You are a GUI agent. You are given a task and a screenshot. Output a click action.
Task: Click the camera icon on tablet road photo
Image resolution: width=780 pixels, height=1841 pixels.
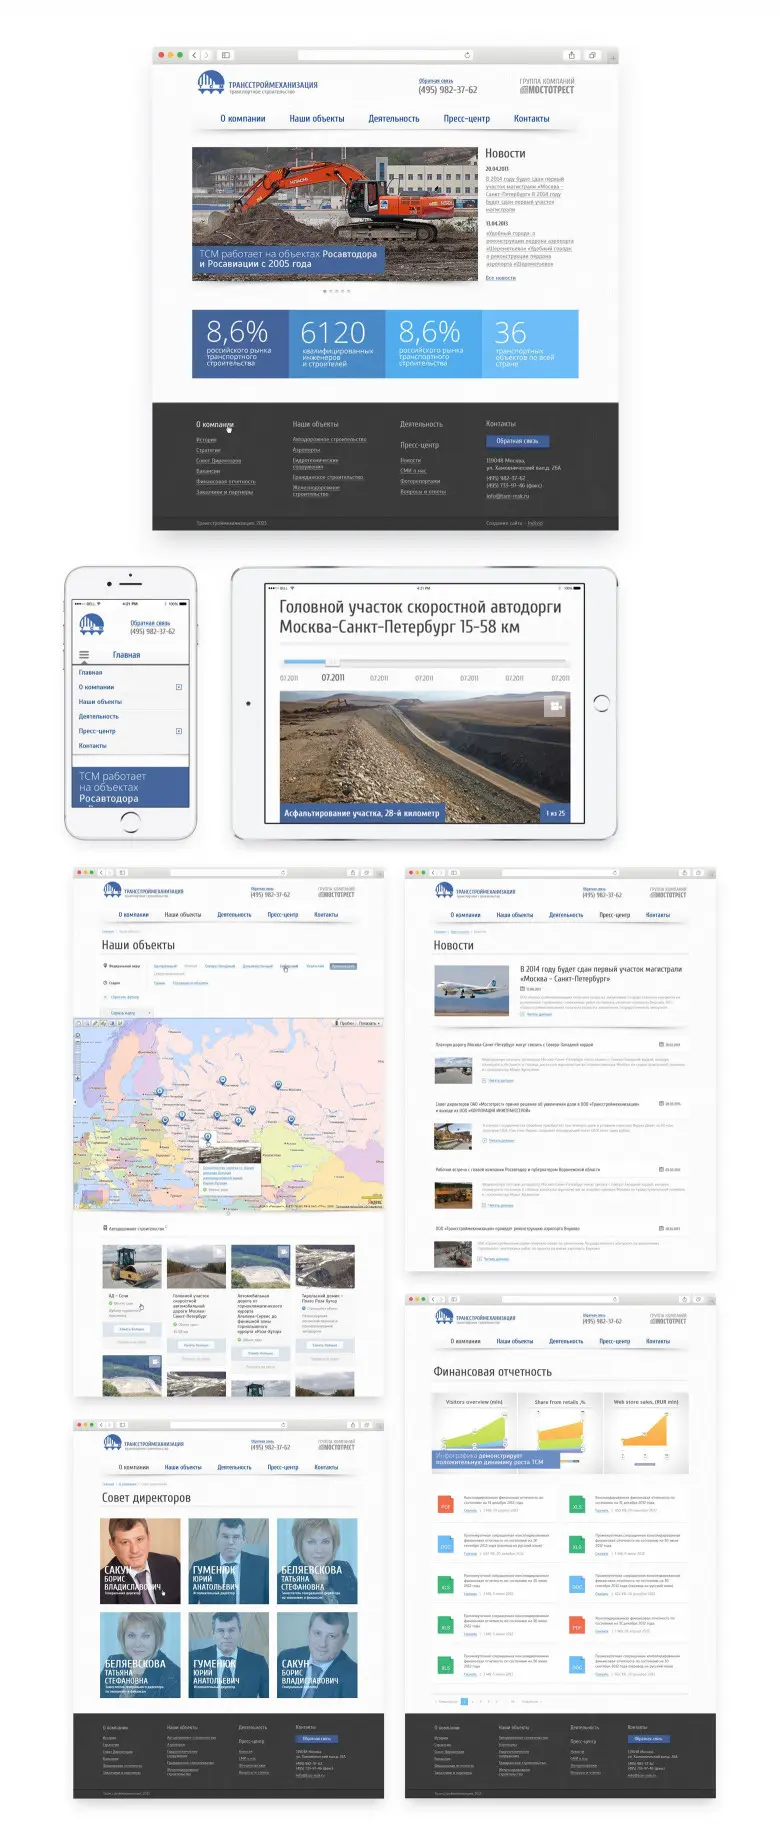pyautogui.click(x=554, y=706)
